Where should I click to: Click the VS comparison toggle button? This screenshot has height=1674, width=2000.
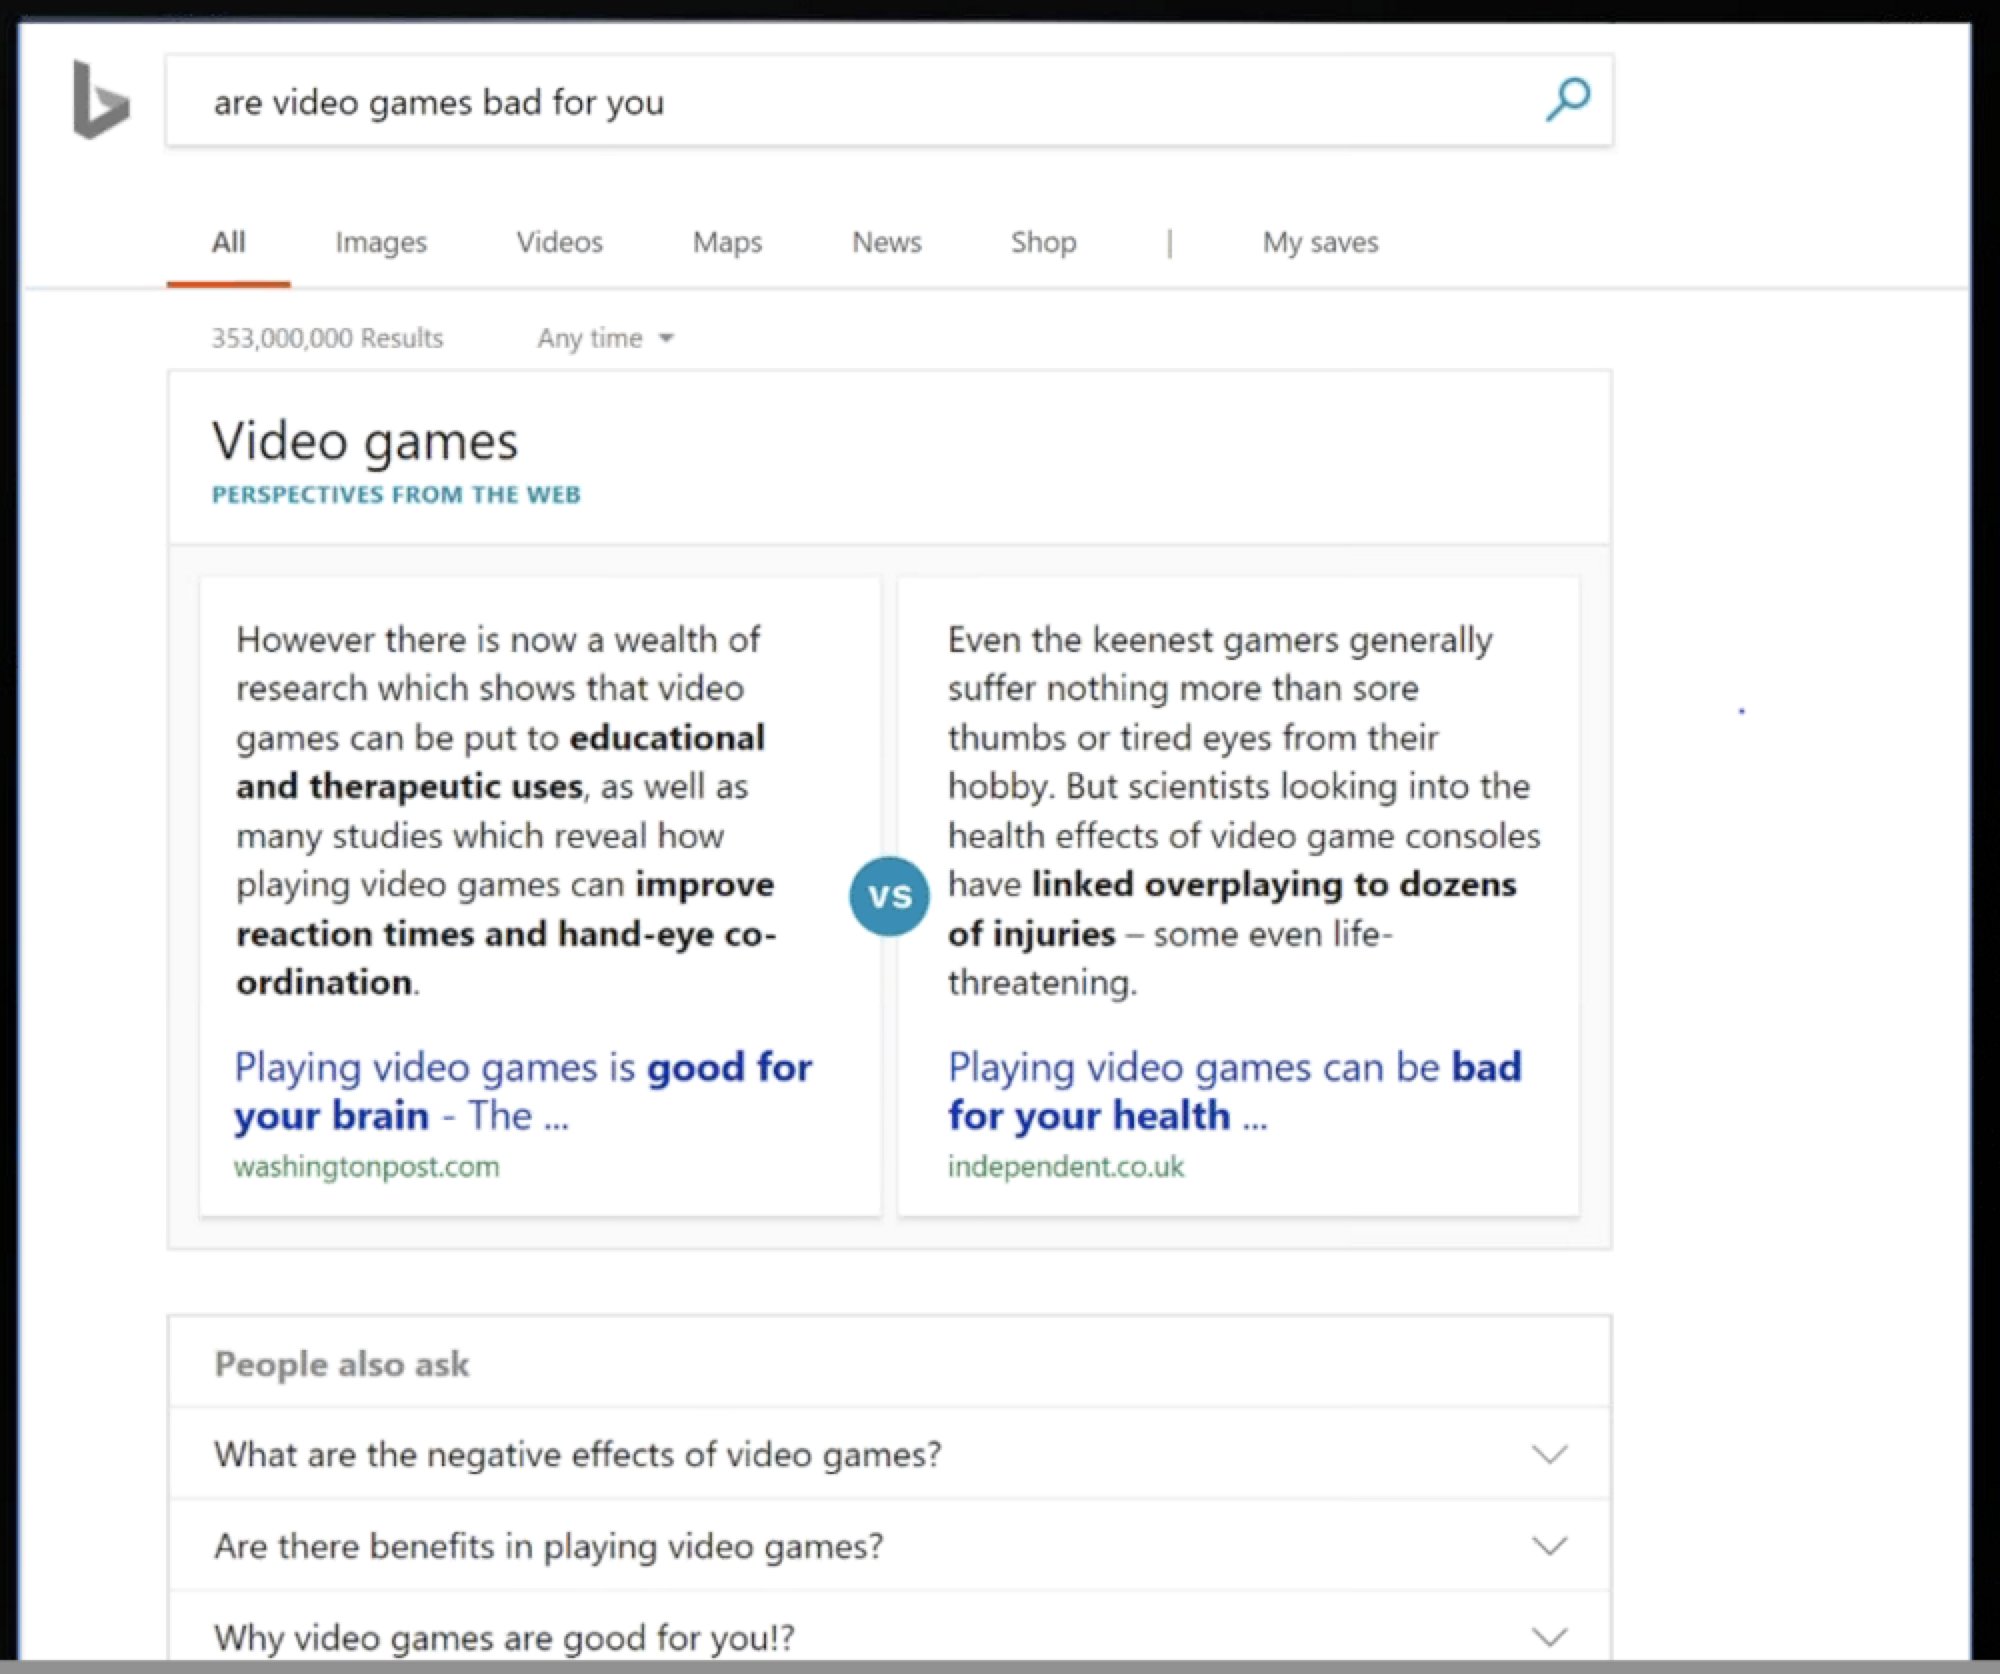(x=887, y=897)
